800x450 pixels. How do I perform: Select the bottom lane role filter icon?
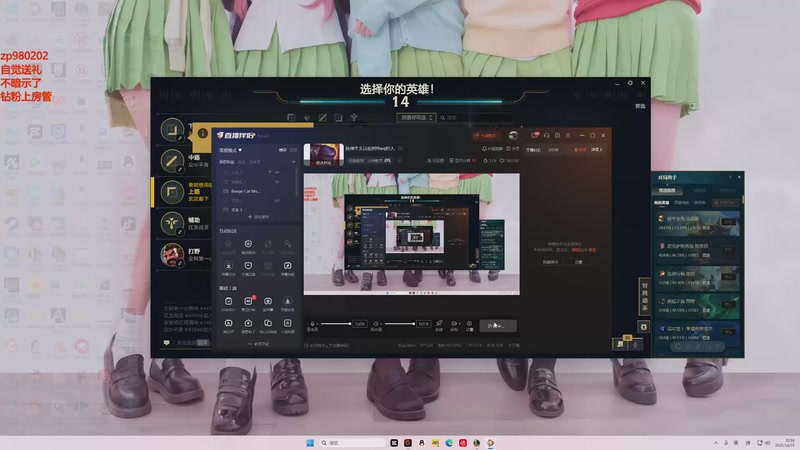coord(338,117)
